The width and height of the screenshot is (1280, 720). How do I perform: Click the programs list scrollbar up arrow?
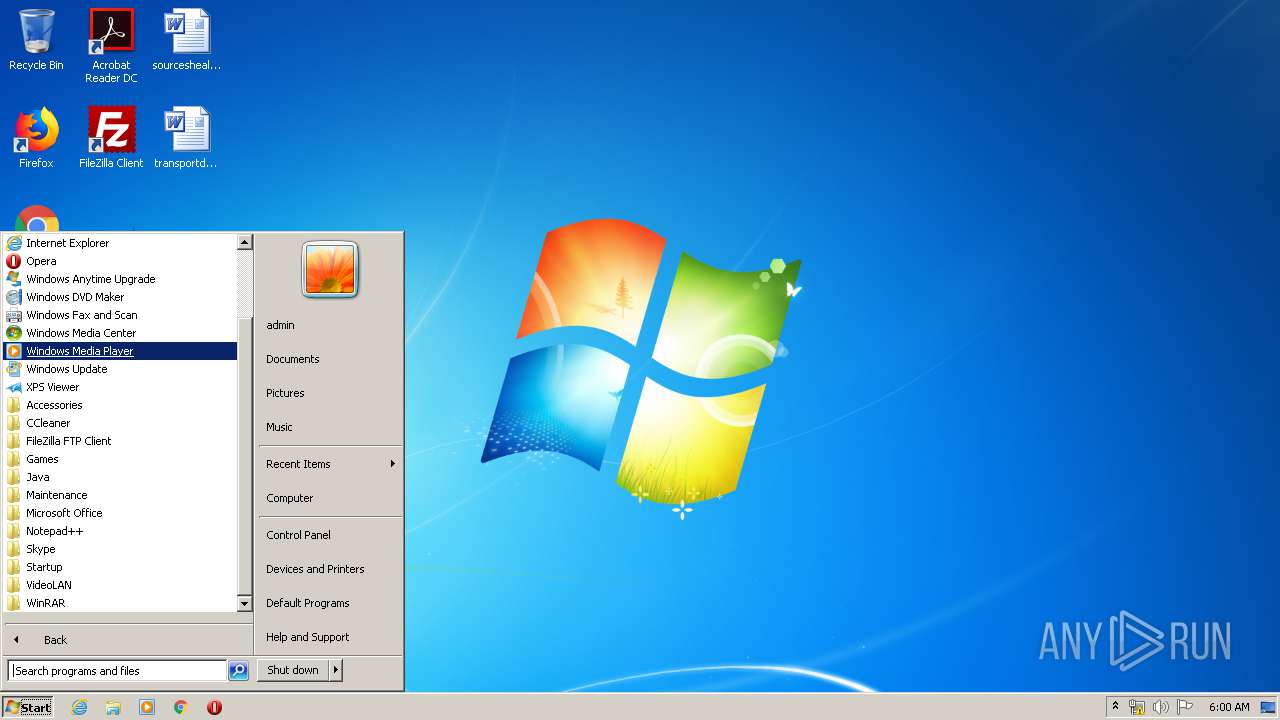[244, 242]
